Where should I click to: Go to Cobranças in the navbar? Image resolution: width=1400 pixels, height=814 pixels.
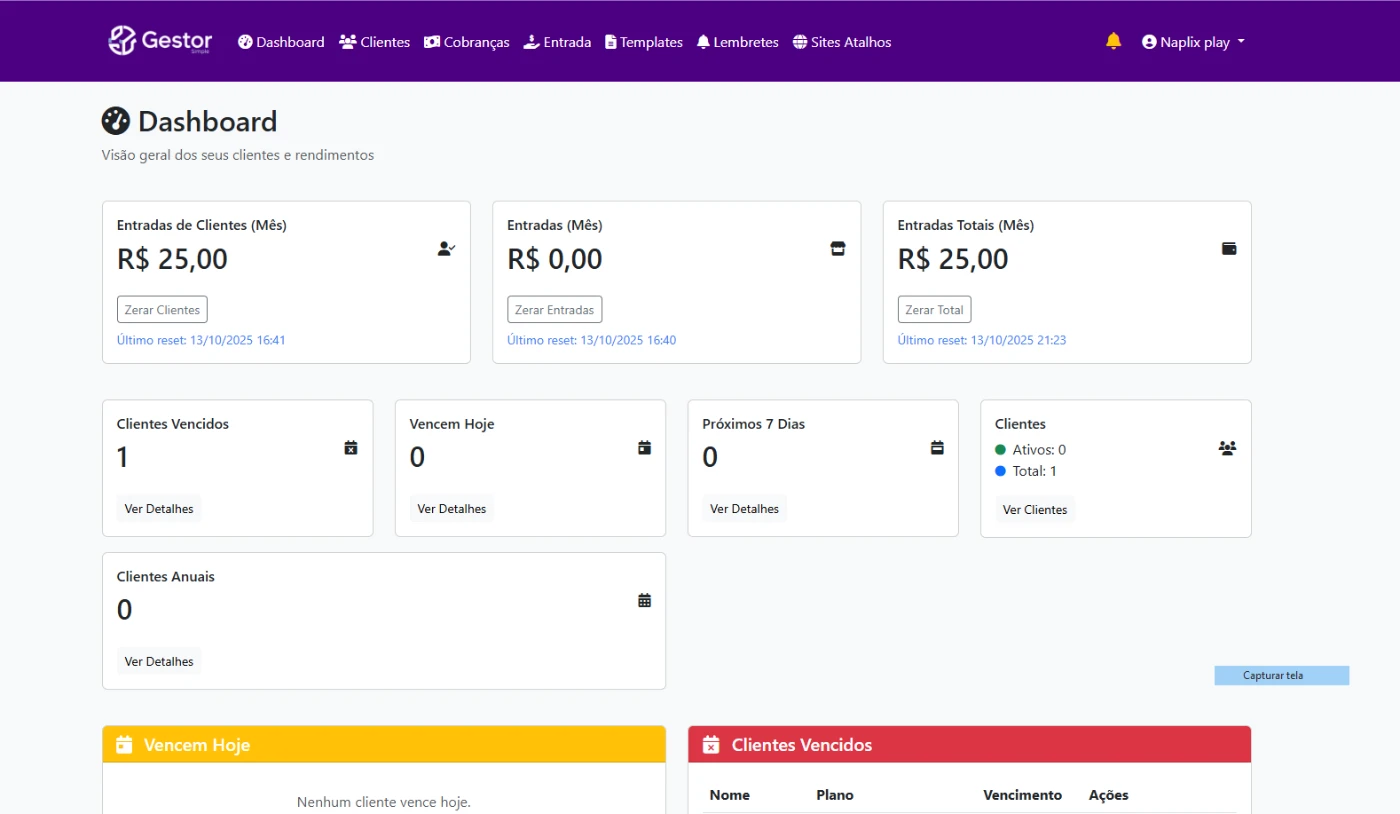pyautogui.click(x=467, y=42)
